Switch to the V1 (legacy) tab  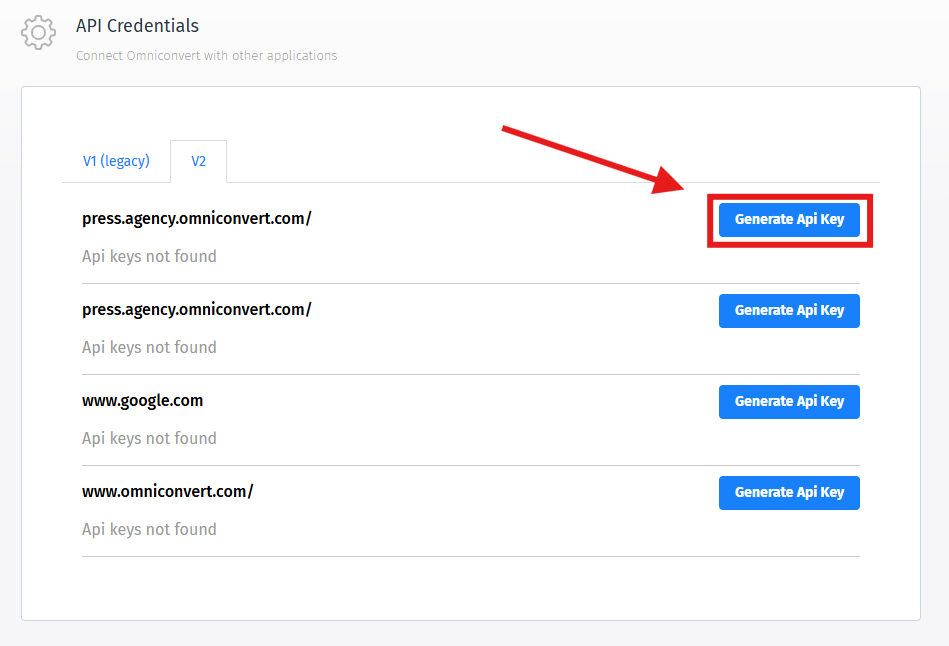click(116, 161)
